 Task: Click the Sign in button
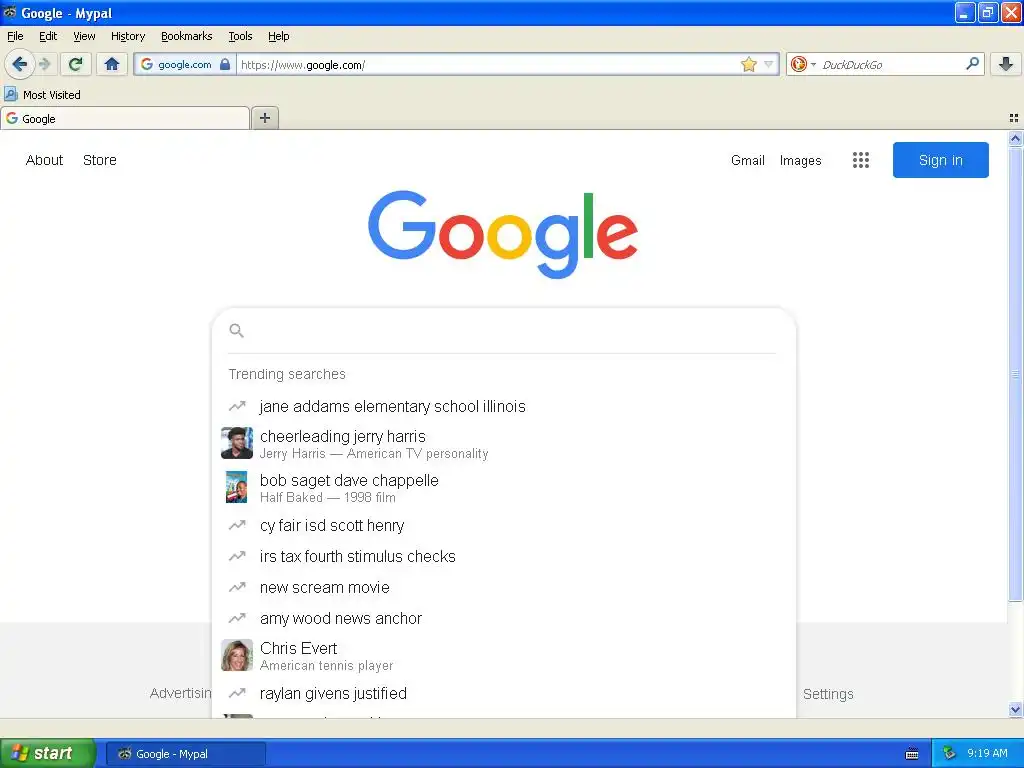tap(940, 160)
